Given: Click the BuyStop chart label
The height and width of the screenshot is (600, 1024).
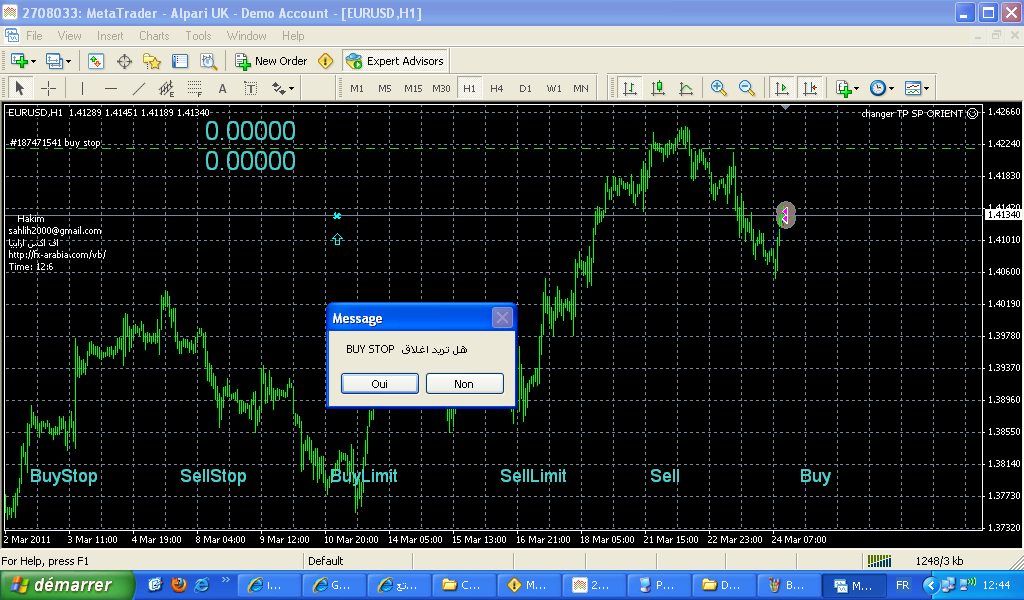Looking at the screenshot, I should (x=64, y=476).
